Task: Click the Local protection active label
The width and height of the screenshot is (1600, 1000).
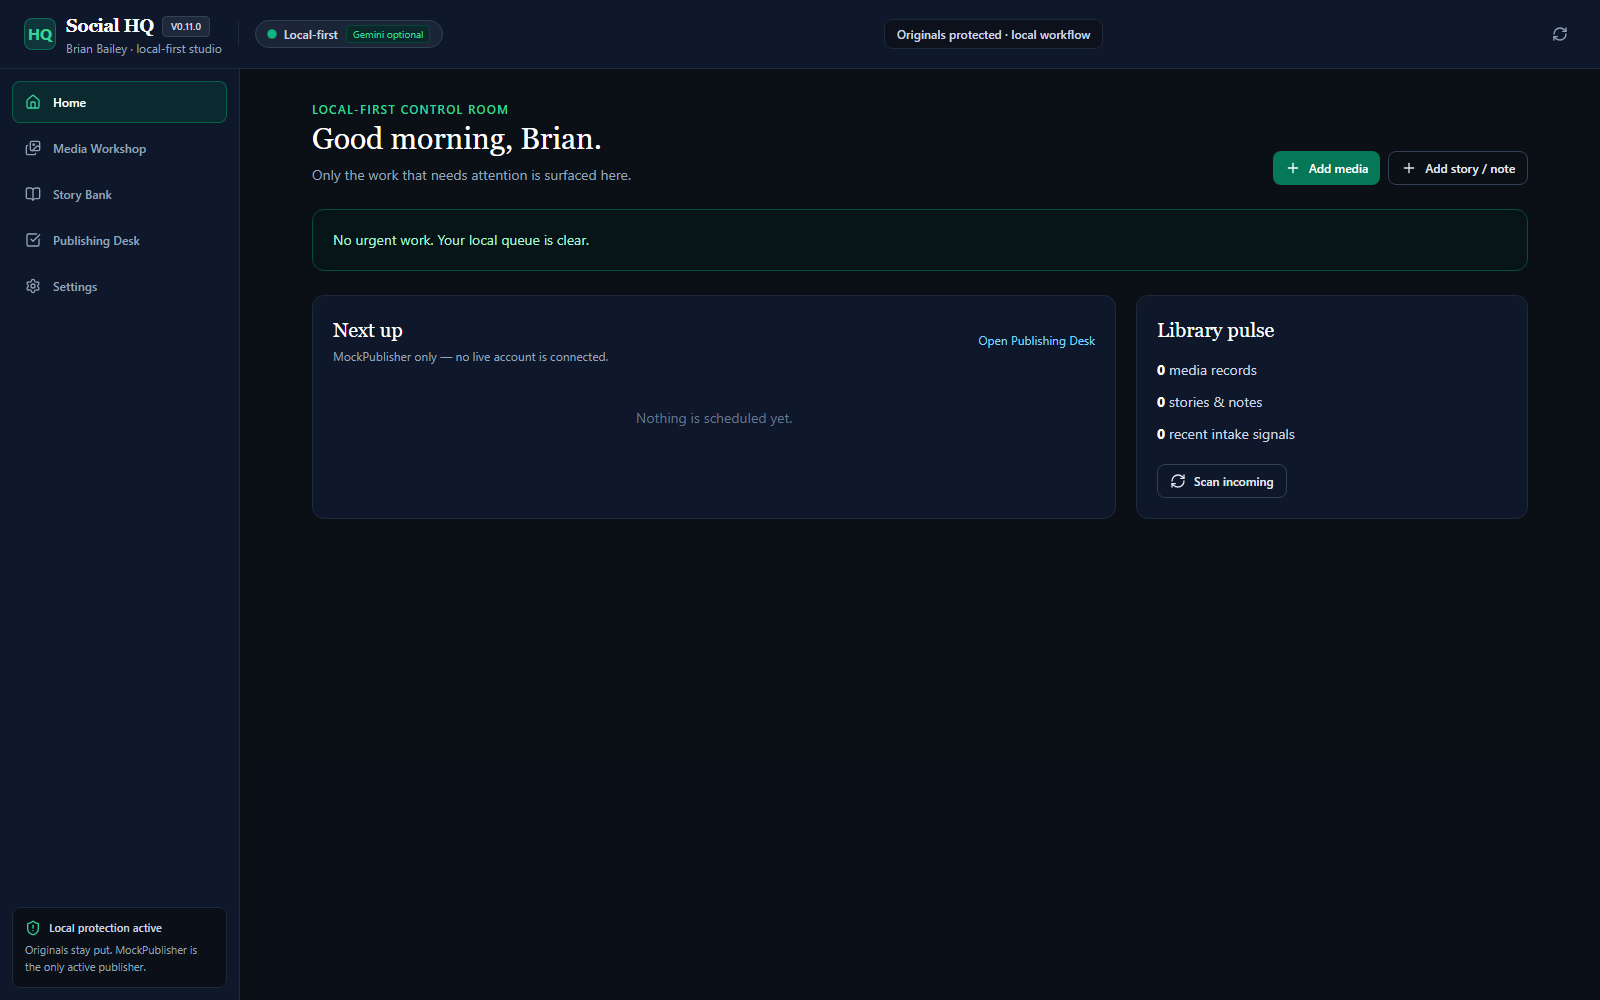Action: click(105, 928)
